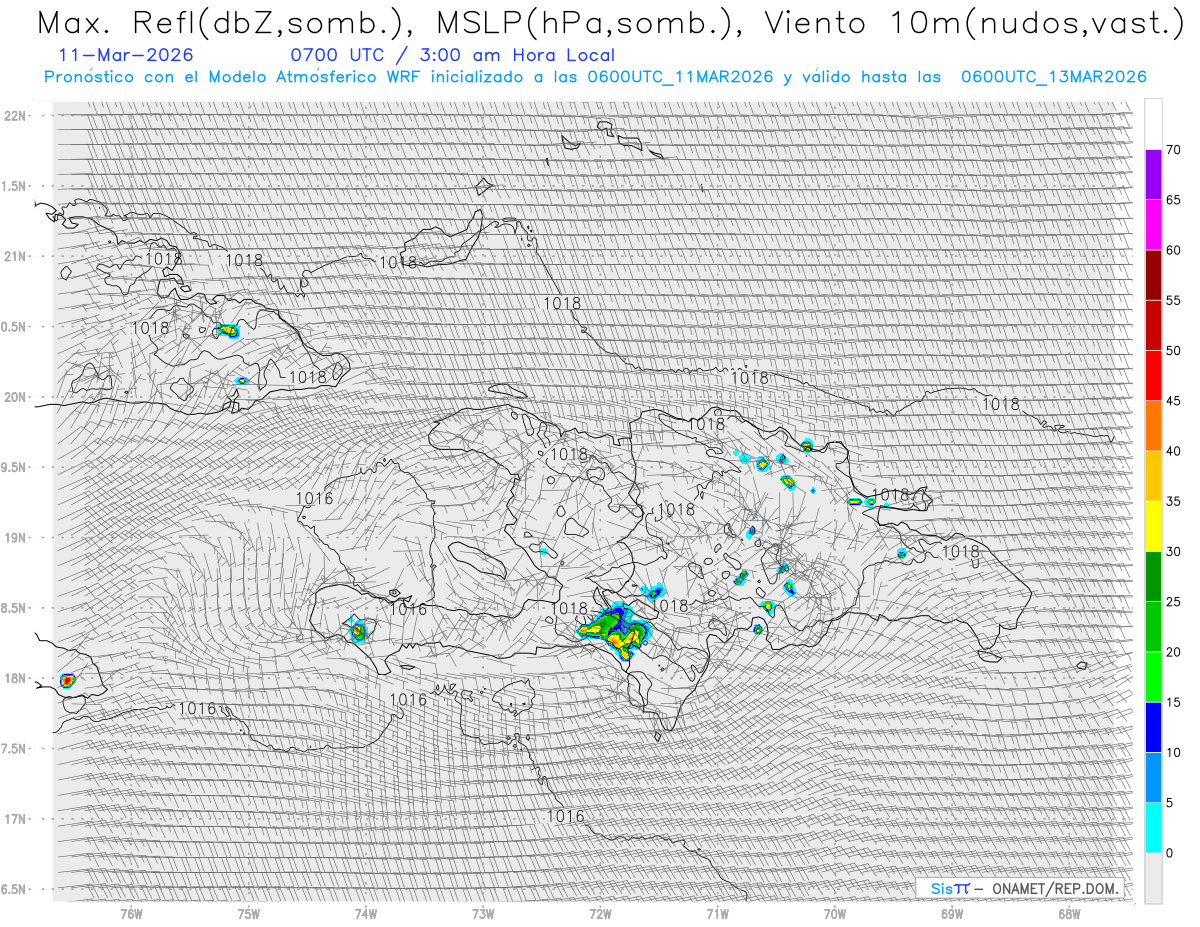The width and height of the screenshot is (1200, 927).
Task: Click the legend value "40"
Action: 1173,451
